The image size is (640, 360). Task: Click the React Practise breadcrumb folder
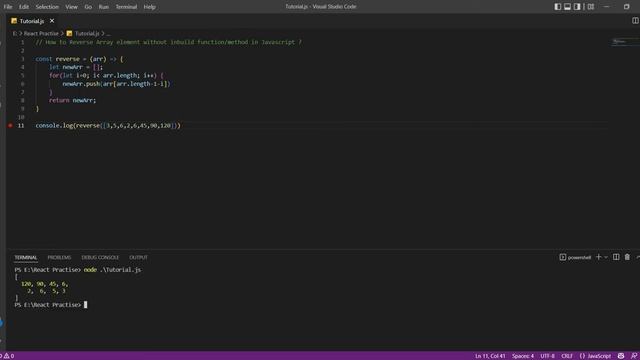click(x=41, y=33)
